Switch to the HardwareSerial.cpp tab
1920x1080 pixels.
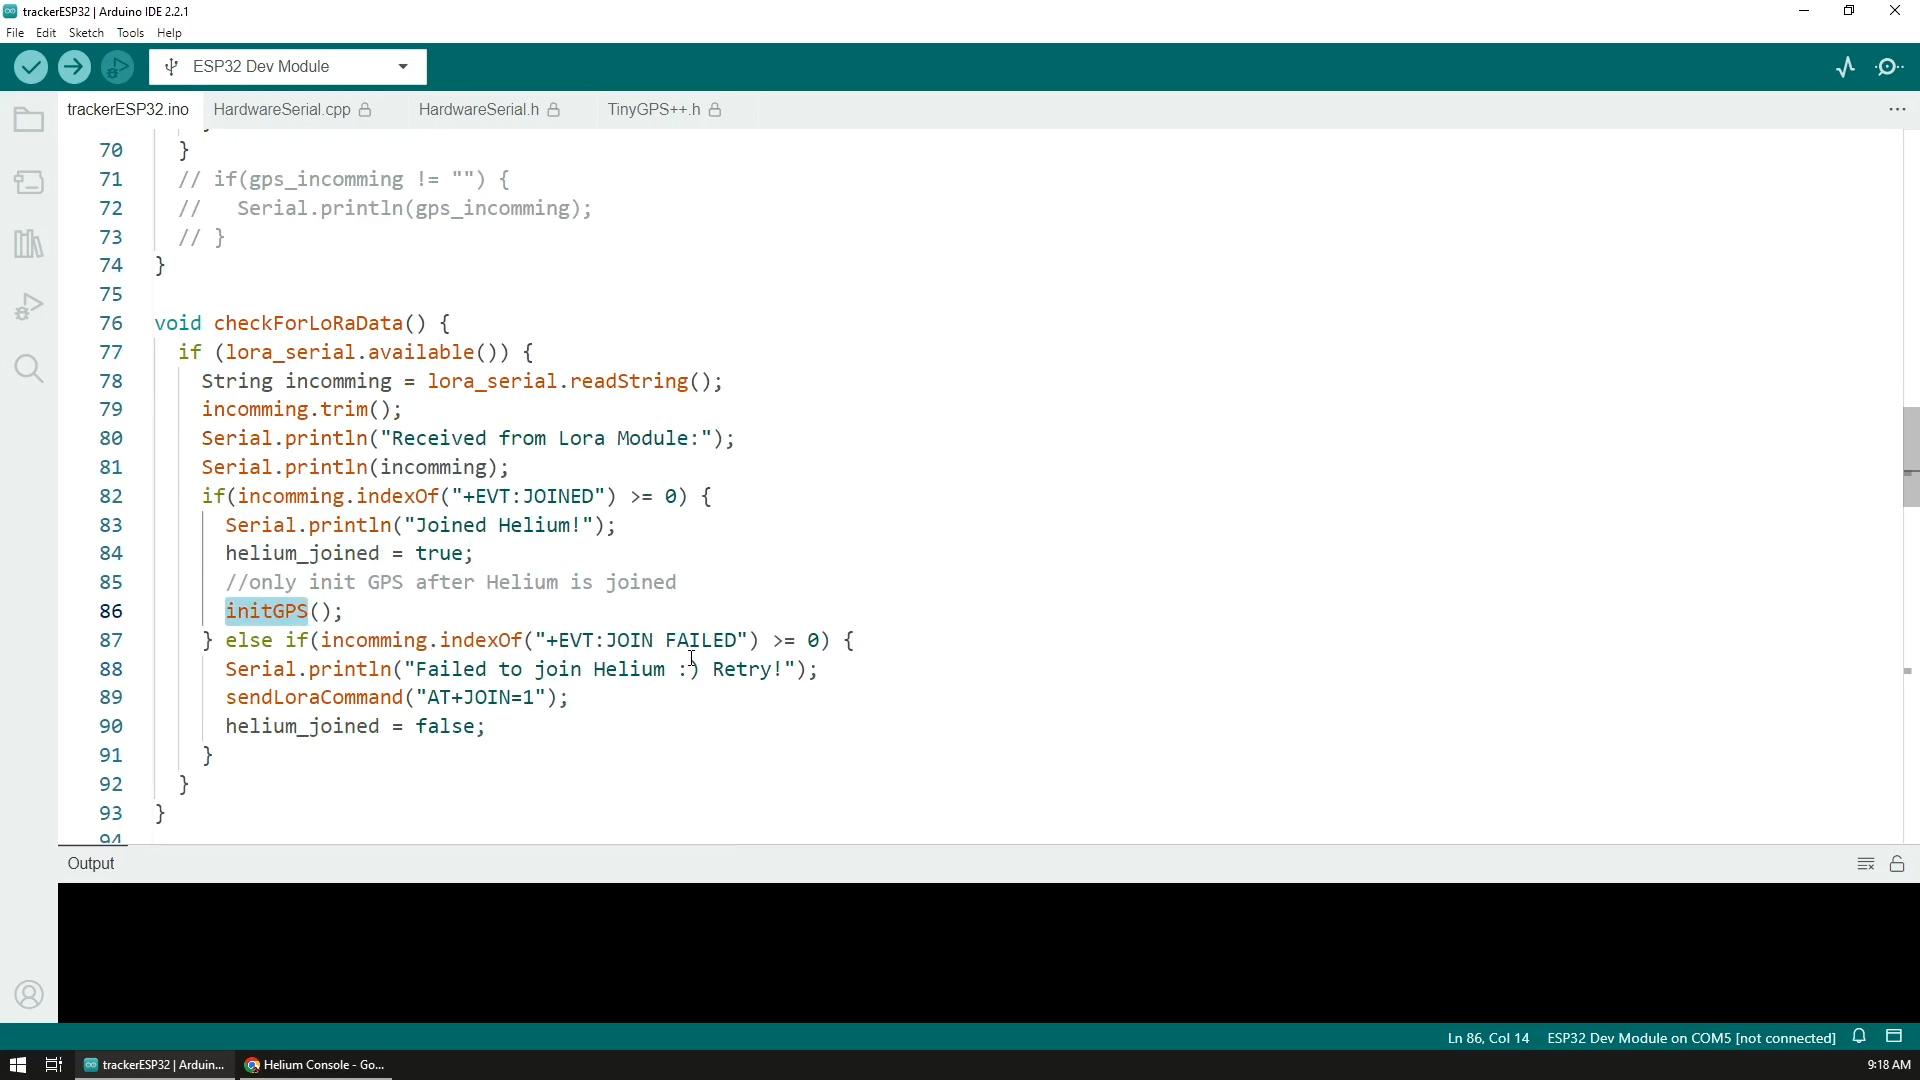click(x=282, y=110)
